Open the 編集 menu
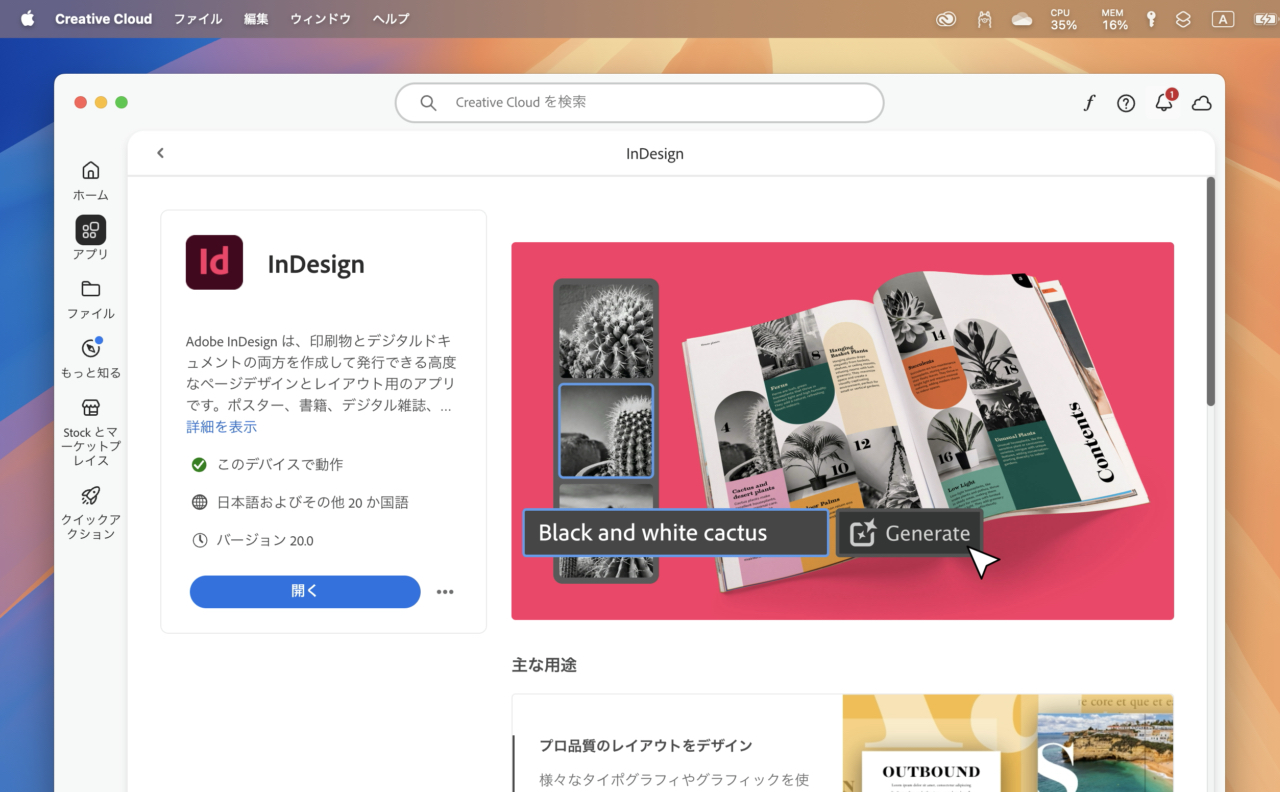1280x792 pixels. [x=256, y=19]
